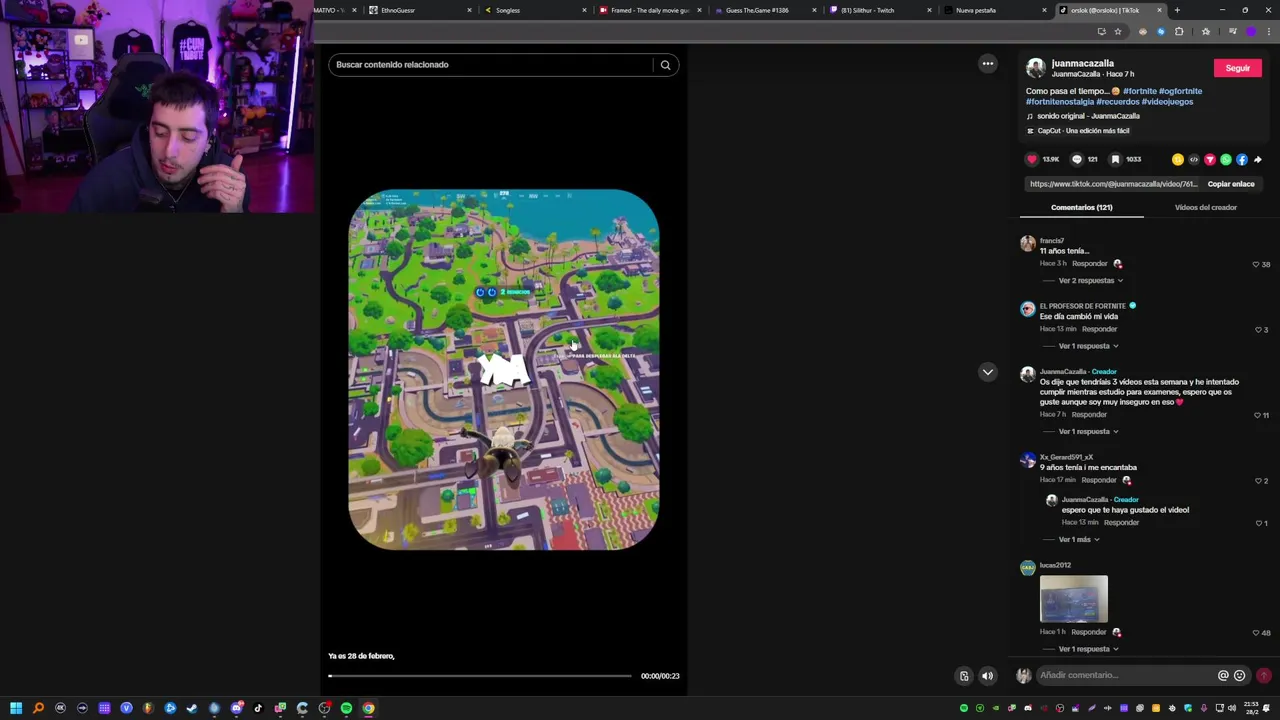The height and width of the screenshot is (720, 1280).
Task: Switch to 'Videos del creador' tab
Action: tap(1206, 207)
